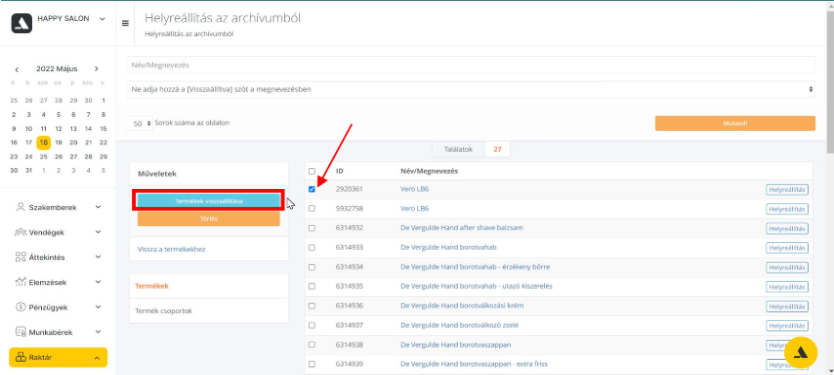Toggle the select-all checkbox in table header

(312, 171)
